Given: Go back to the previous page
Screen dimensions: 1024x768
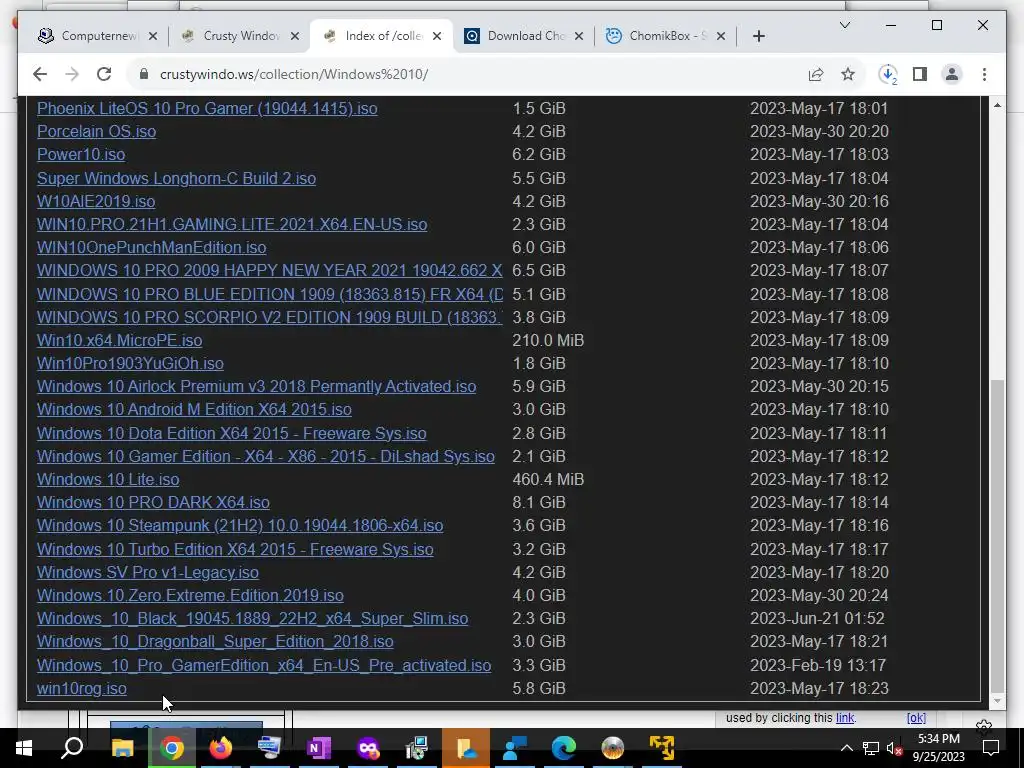Looking at the screenshot, I should (40, 74).
